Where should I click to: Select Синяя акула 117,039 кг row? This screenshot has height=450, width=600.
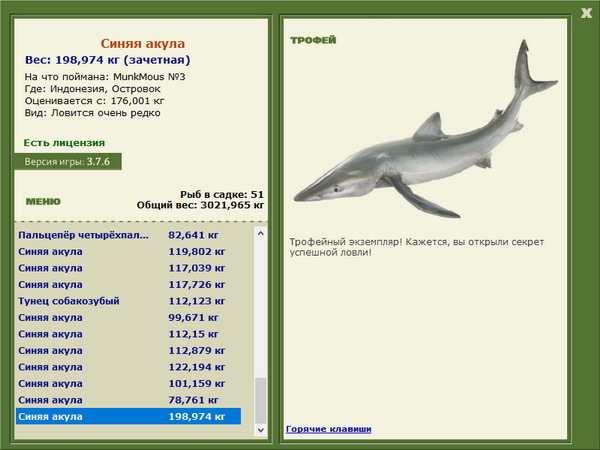click(x=129, y=268)
